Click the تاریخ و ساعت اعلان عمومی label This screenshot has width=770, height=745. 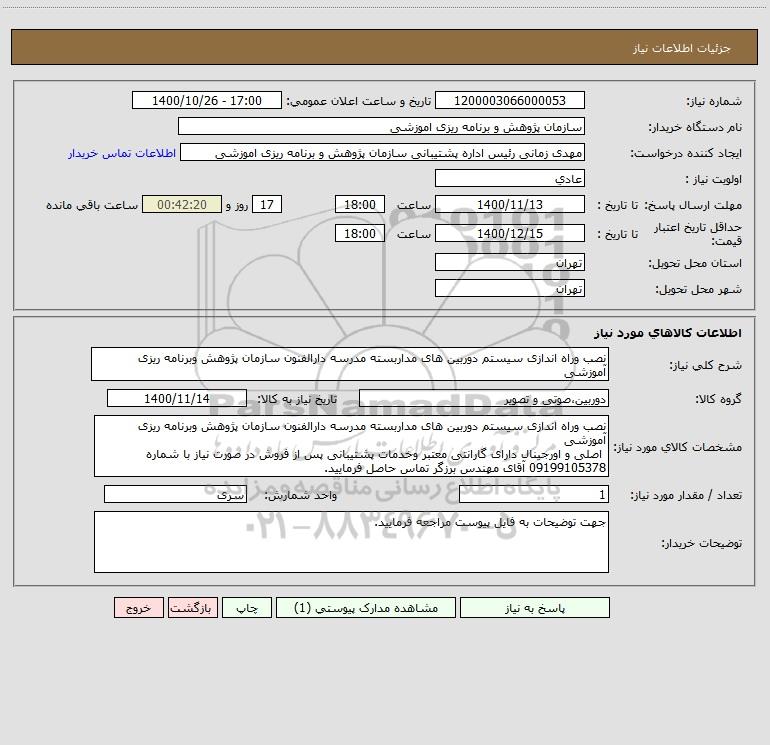(358, 101)
